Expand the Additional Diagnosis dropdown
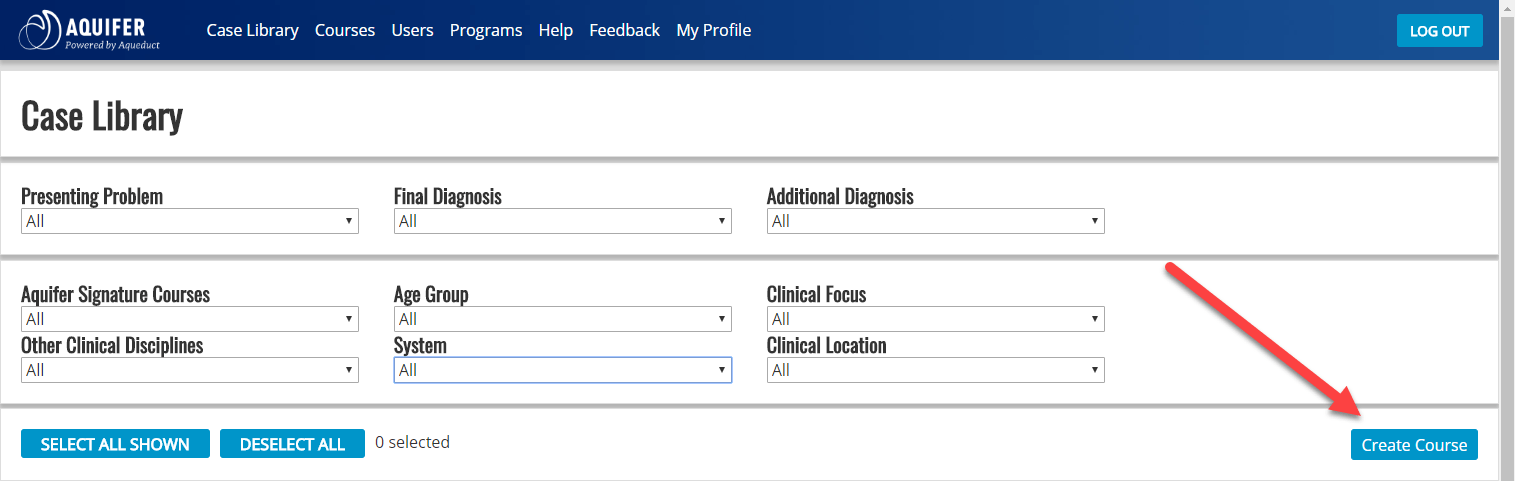 coord(936,221)
